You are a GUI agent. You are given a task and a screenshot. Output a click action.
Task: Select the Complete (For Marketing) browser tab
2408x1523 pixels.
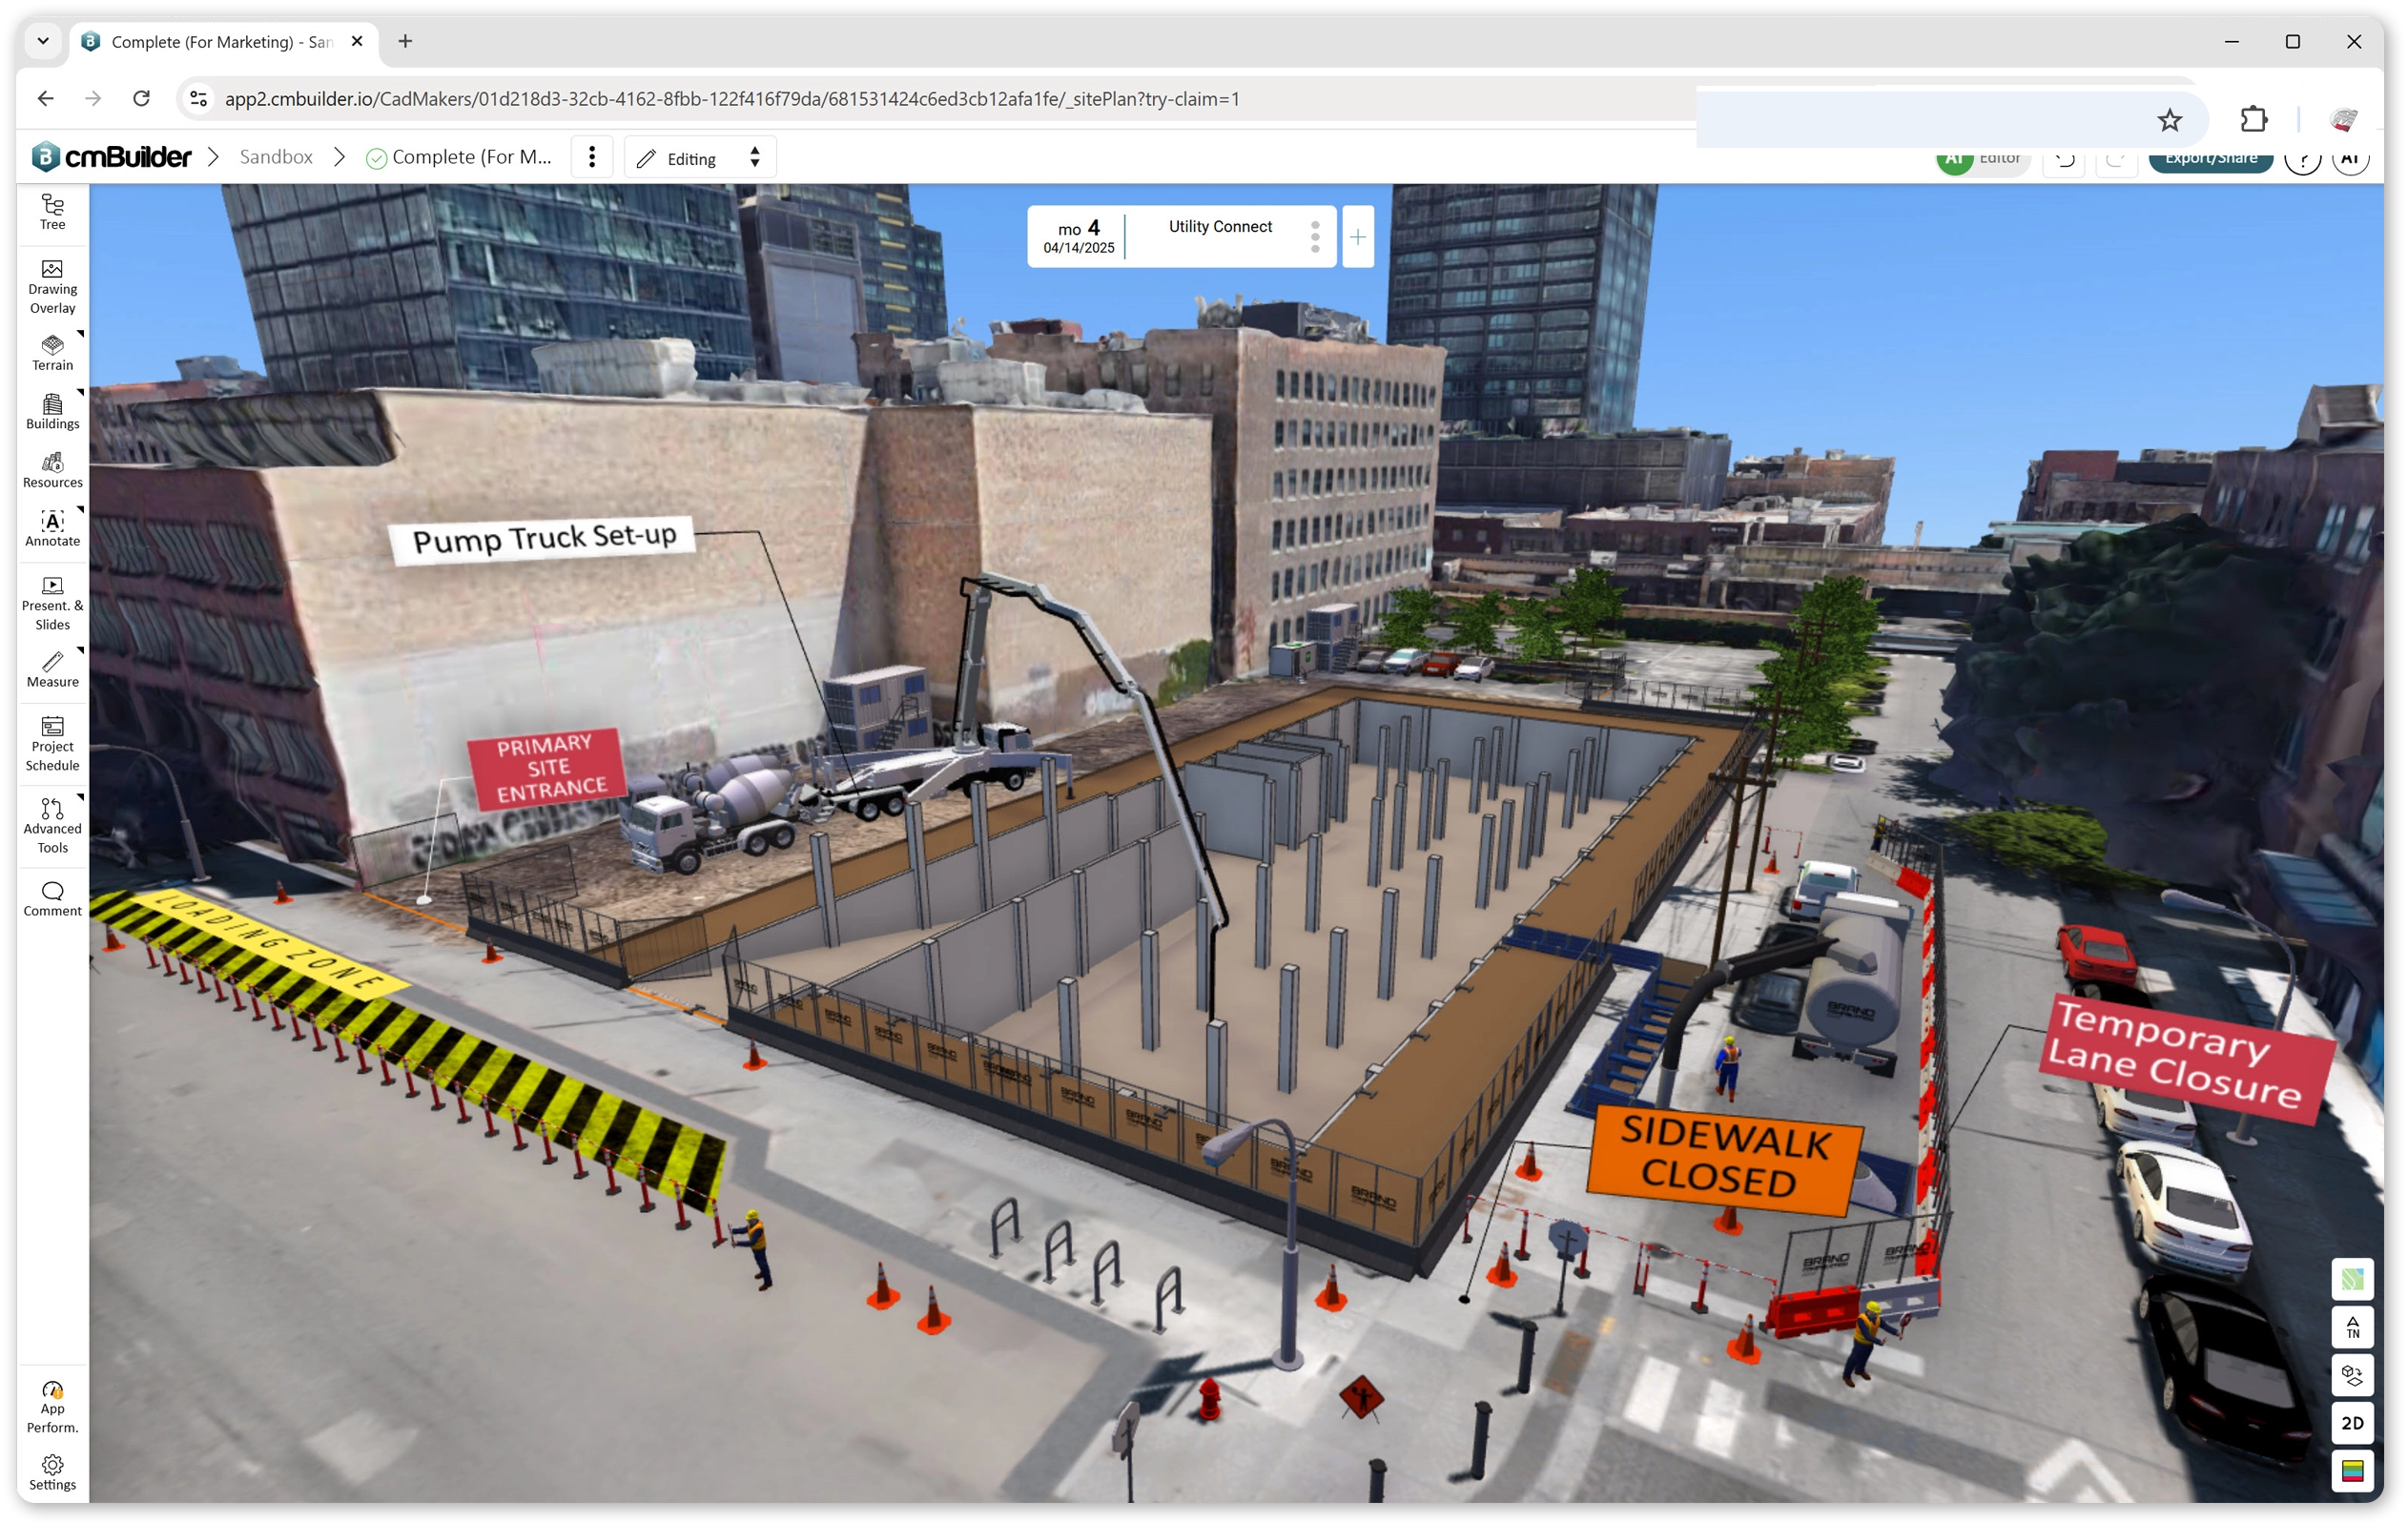pos(222,42)
